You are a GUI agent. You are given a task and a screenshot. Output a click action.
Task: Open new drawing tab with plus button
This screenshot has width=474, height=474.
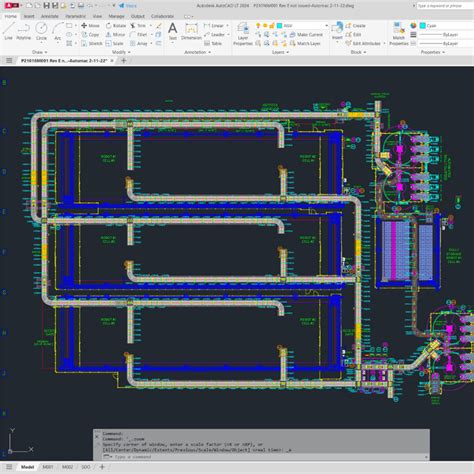pos(124,61)
